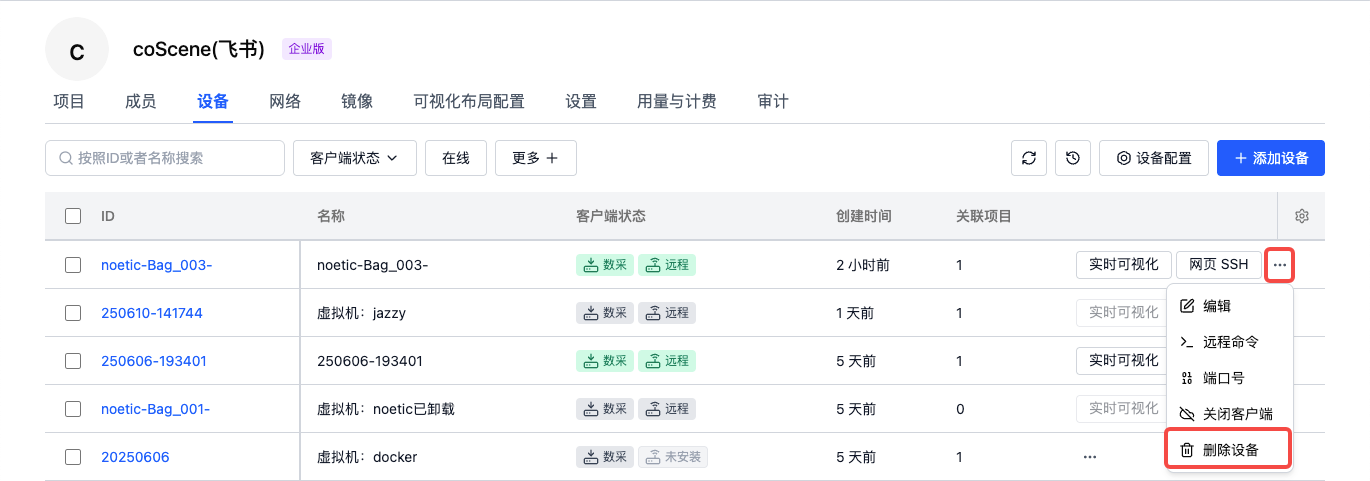Open device link 20250606
The image size is (1370, 481).
135,457
